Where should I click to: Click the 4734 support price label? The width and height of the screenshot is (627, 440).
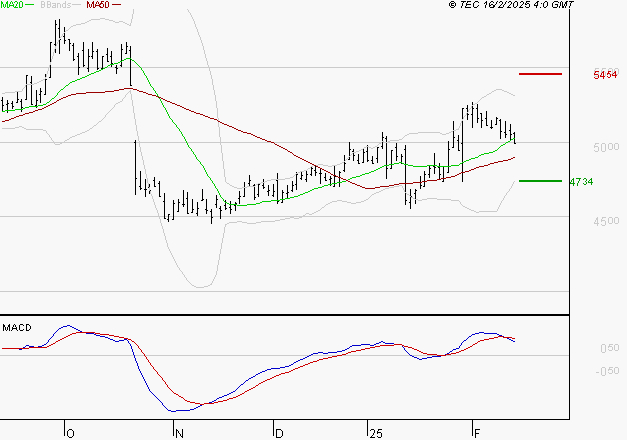[604, 182]
